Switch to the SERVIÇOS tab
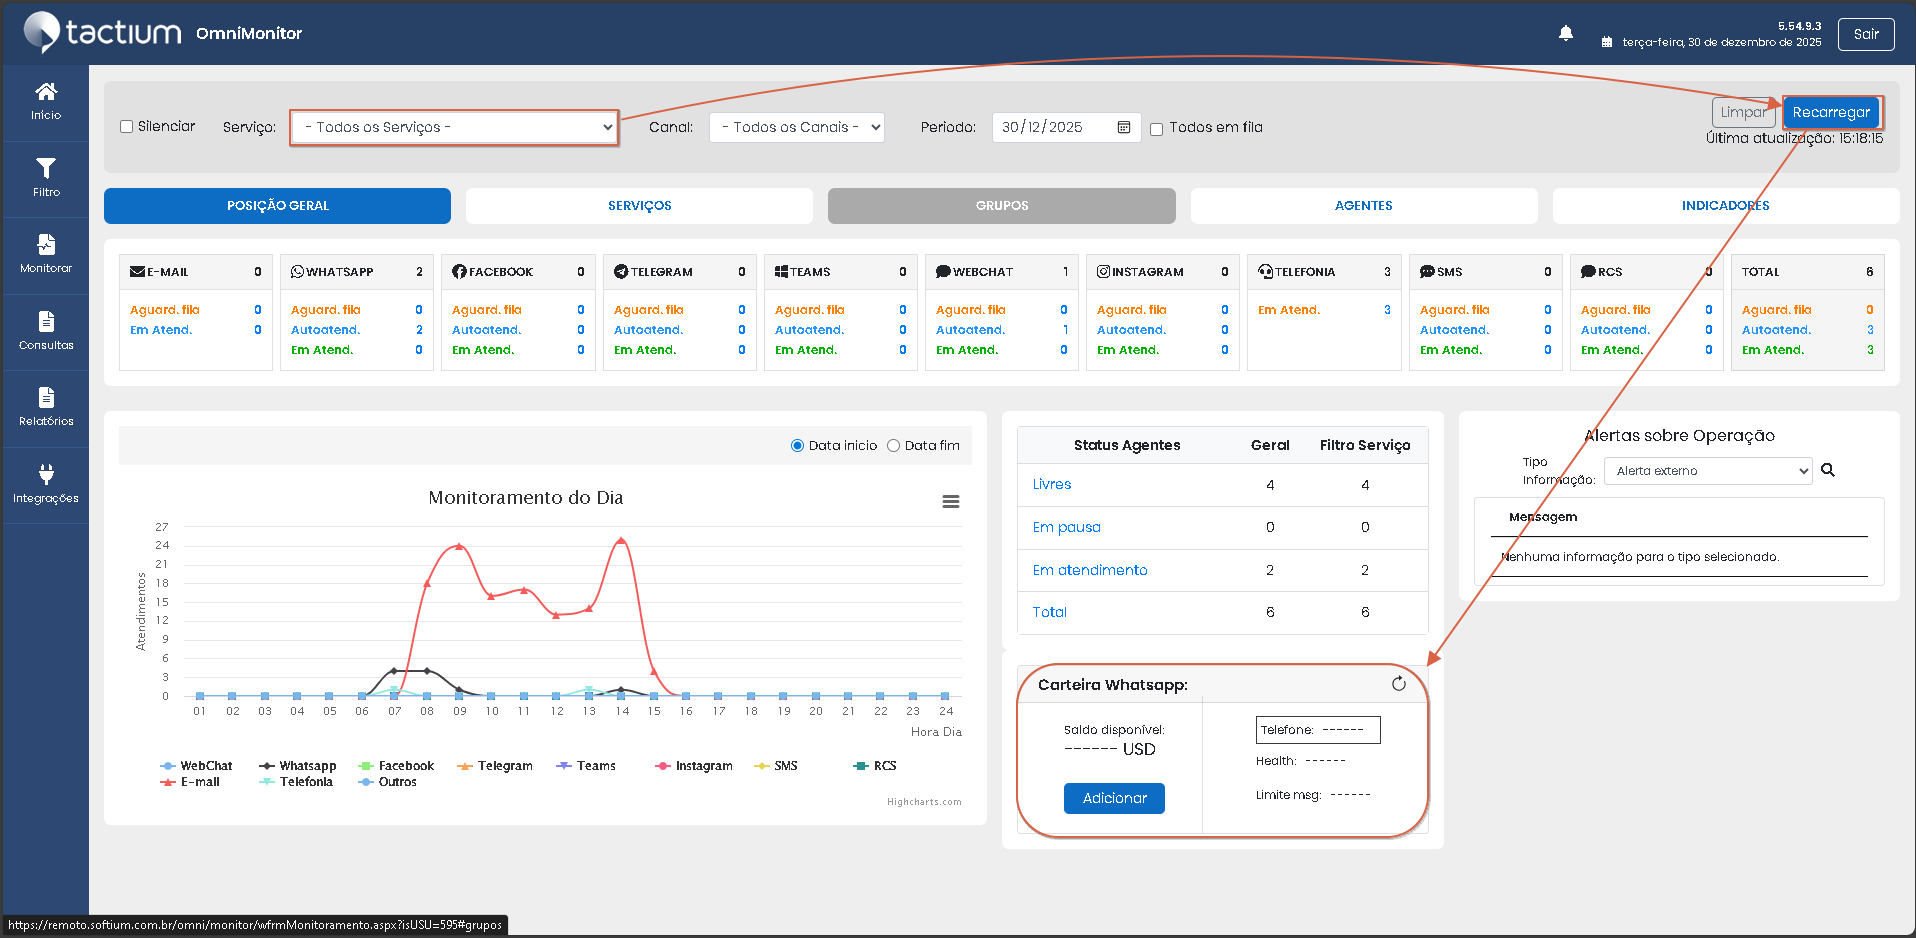This screenshot has height=938, width=1916. point(639,206)
